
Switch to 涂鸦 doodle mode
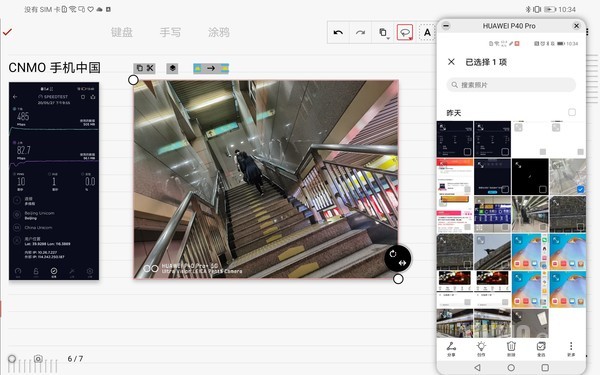(219, 33)
